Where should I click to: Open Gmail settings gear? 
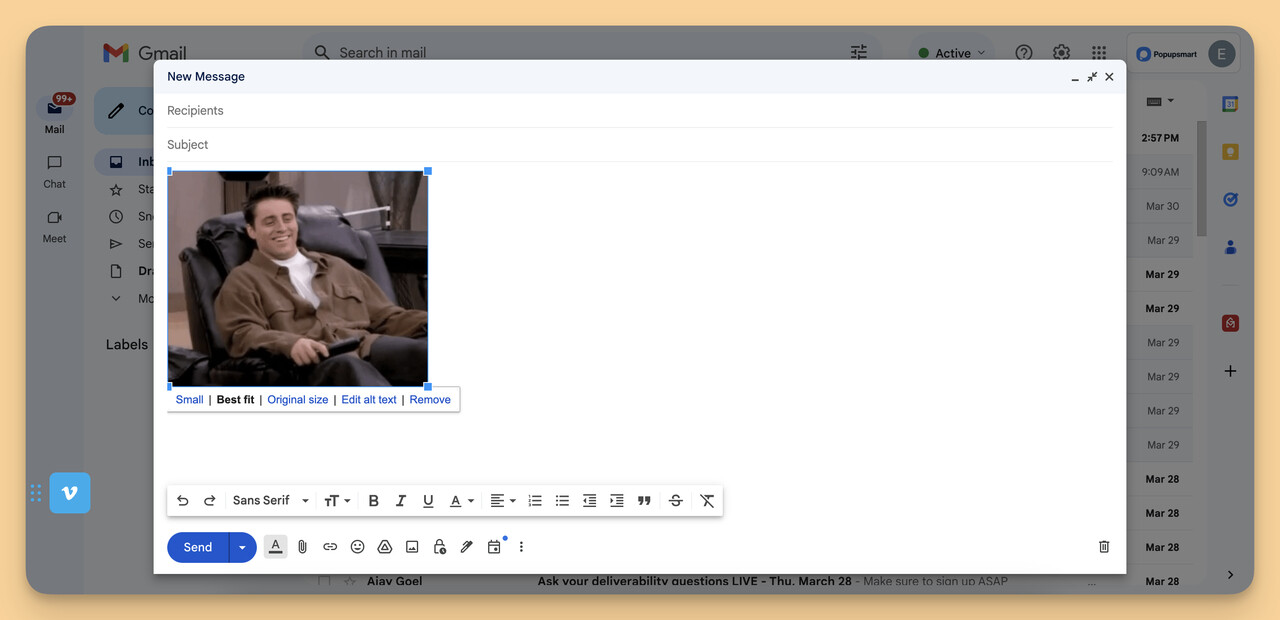point(1061,53)
